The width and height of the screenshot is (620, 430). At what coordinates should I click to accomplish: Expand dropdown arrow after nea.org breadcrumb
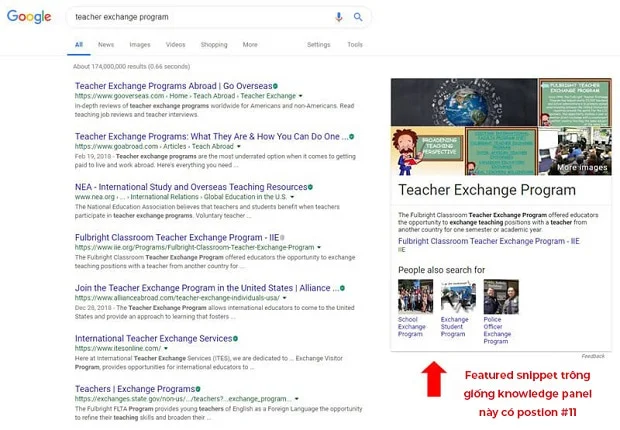coord(292,197)
